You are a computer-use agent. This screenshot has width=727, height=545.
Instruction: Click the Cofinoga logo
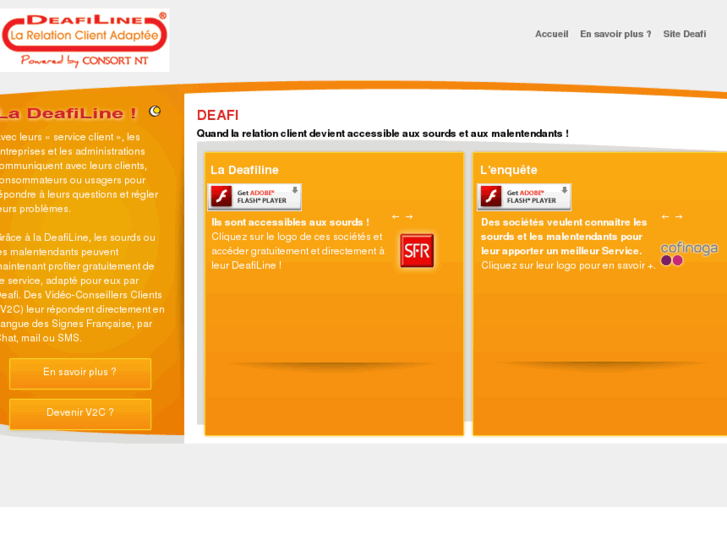point(689,253)
